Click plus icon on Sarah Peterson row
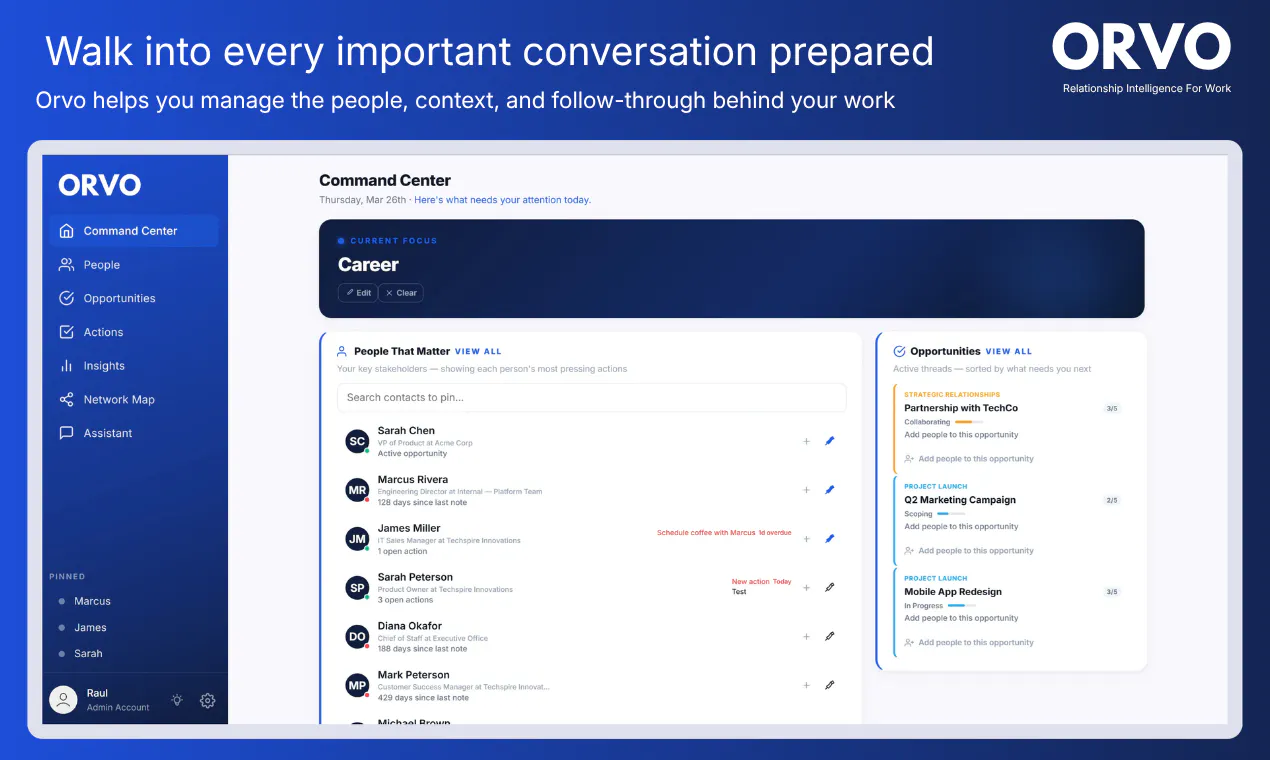Image resolution: width=1270 pixels, height=760 pixels. (x=806, y=588)
